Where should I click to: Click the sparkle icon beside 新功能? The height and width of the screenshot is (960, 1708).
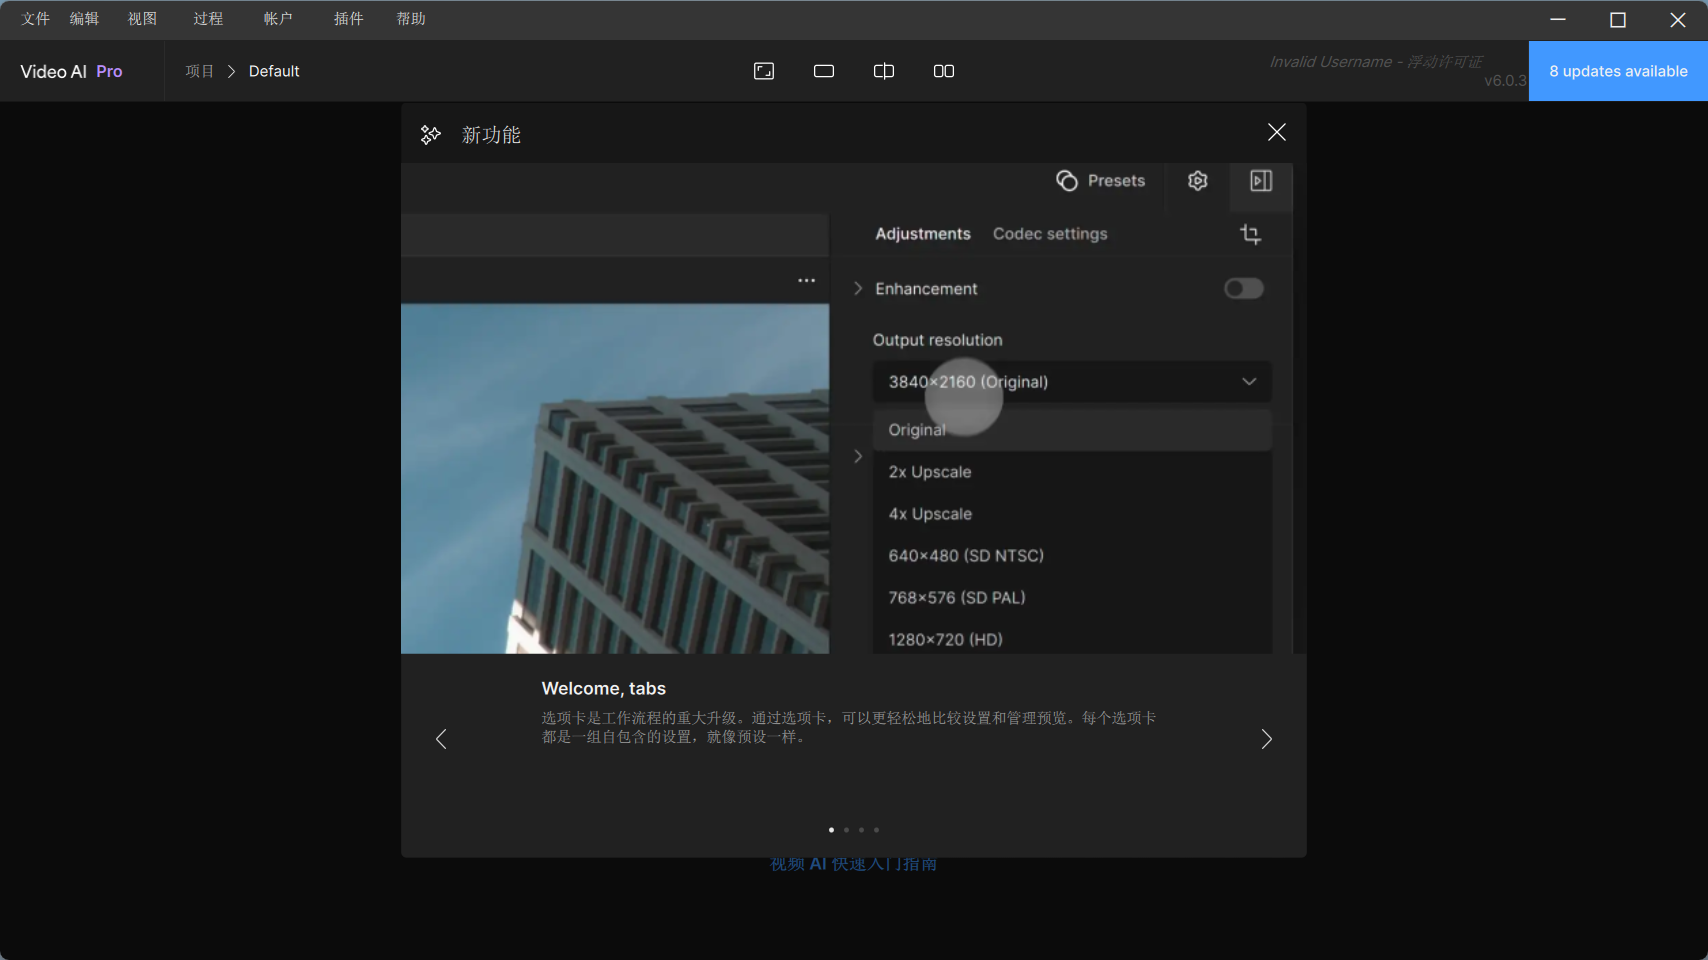pos(431,135)
